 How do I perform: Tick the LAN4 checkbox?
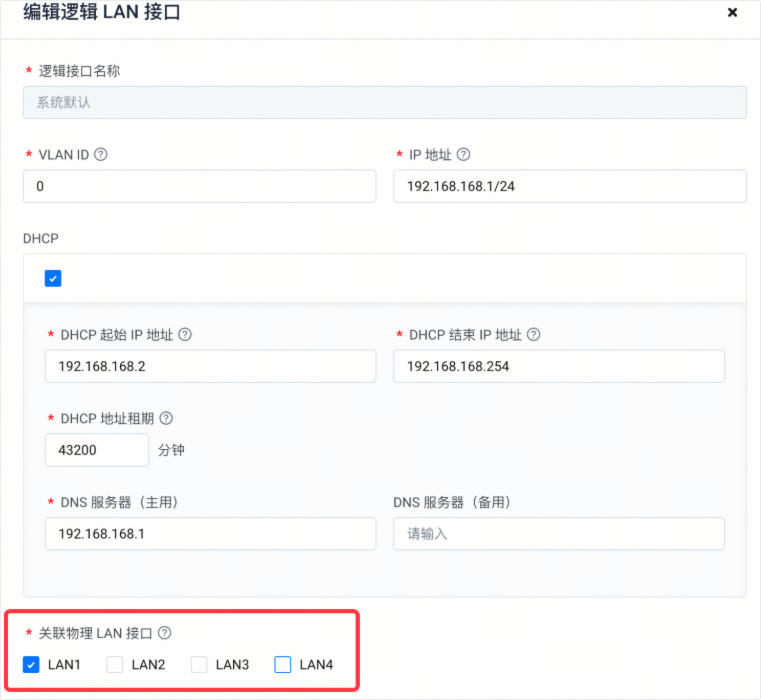[282, 665]
